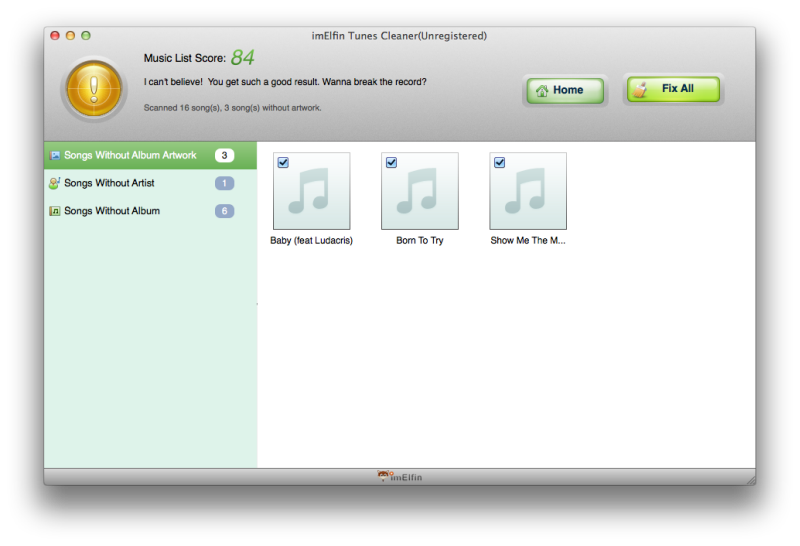Click the Baby (feat Ludacris) song title

[312, 240]
